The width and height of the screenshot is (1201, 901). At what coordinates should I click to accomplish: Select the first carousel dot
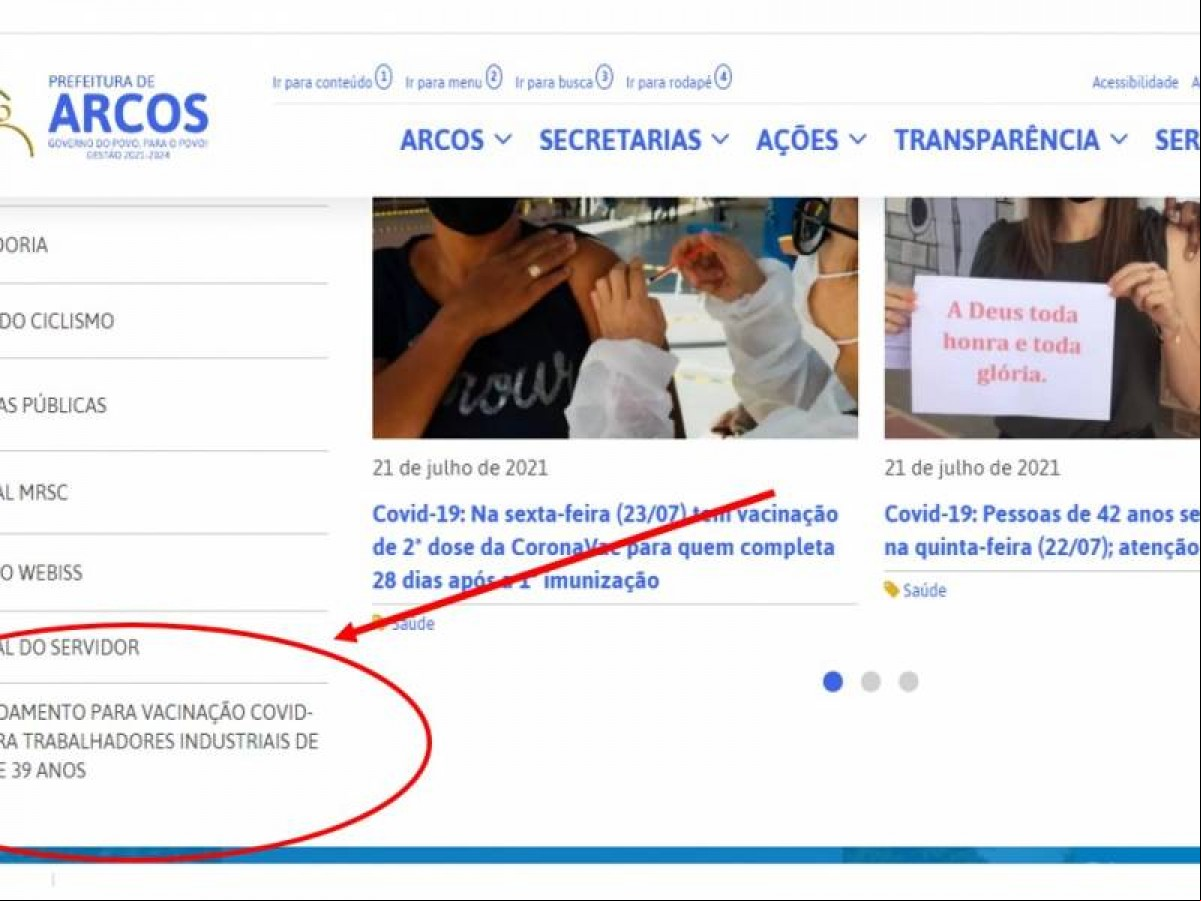pyautogui.click(x=833, y=682)
